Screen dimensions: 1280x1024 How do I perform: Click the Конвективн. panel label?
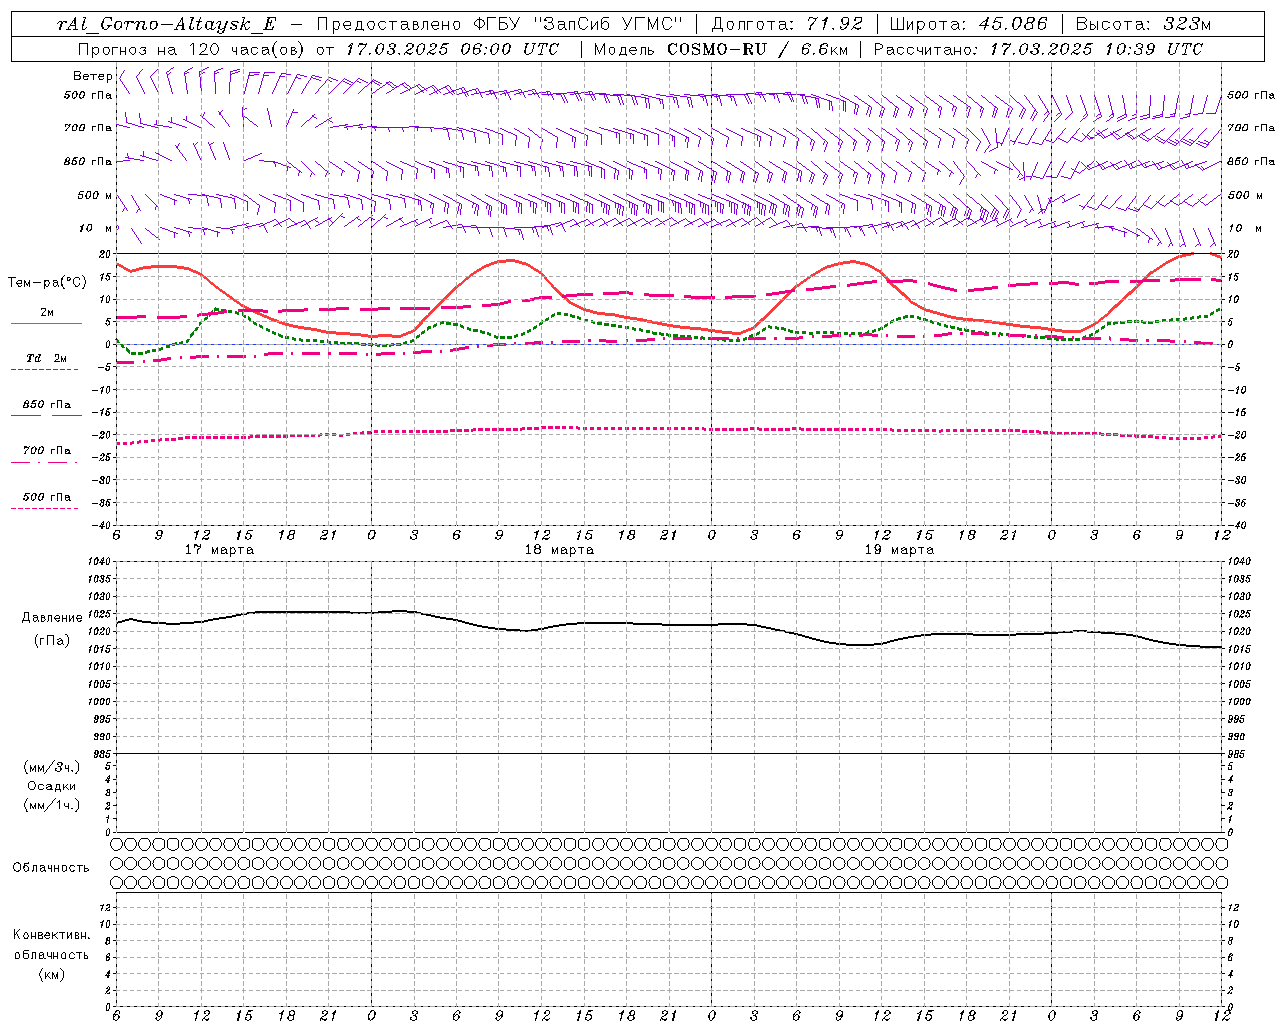tap(52, 935)
